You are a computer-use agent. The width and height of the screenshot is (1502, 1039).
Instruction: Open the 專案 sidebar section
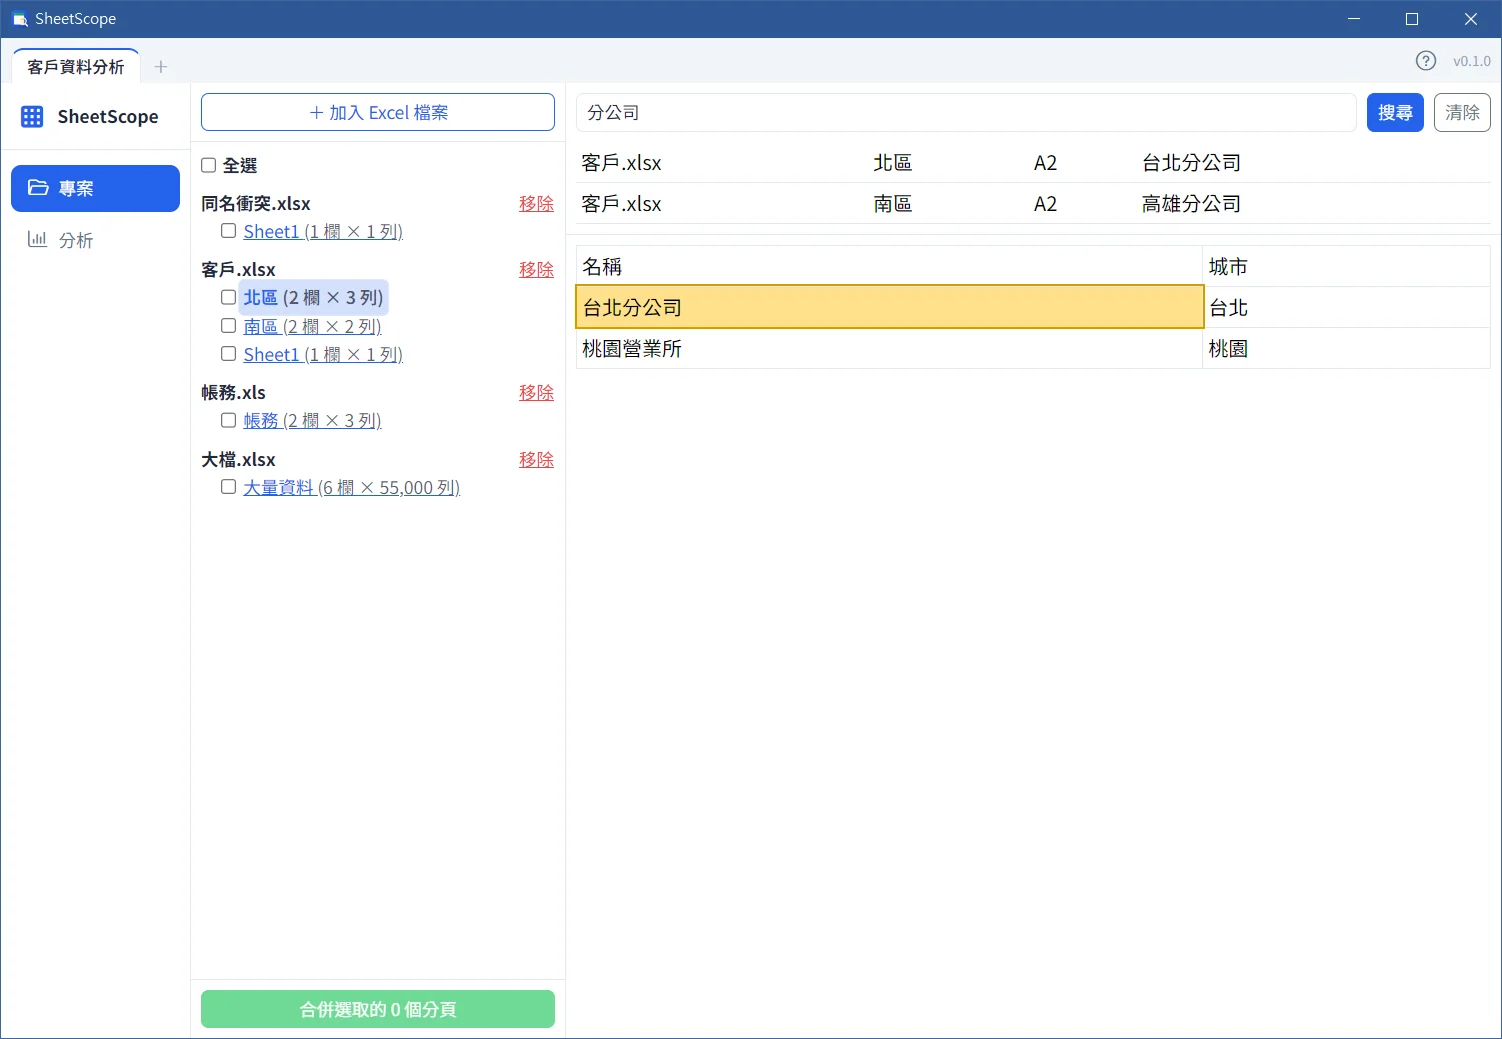click(x=95, y=188)
